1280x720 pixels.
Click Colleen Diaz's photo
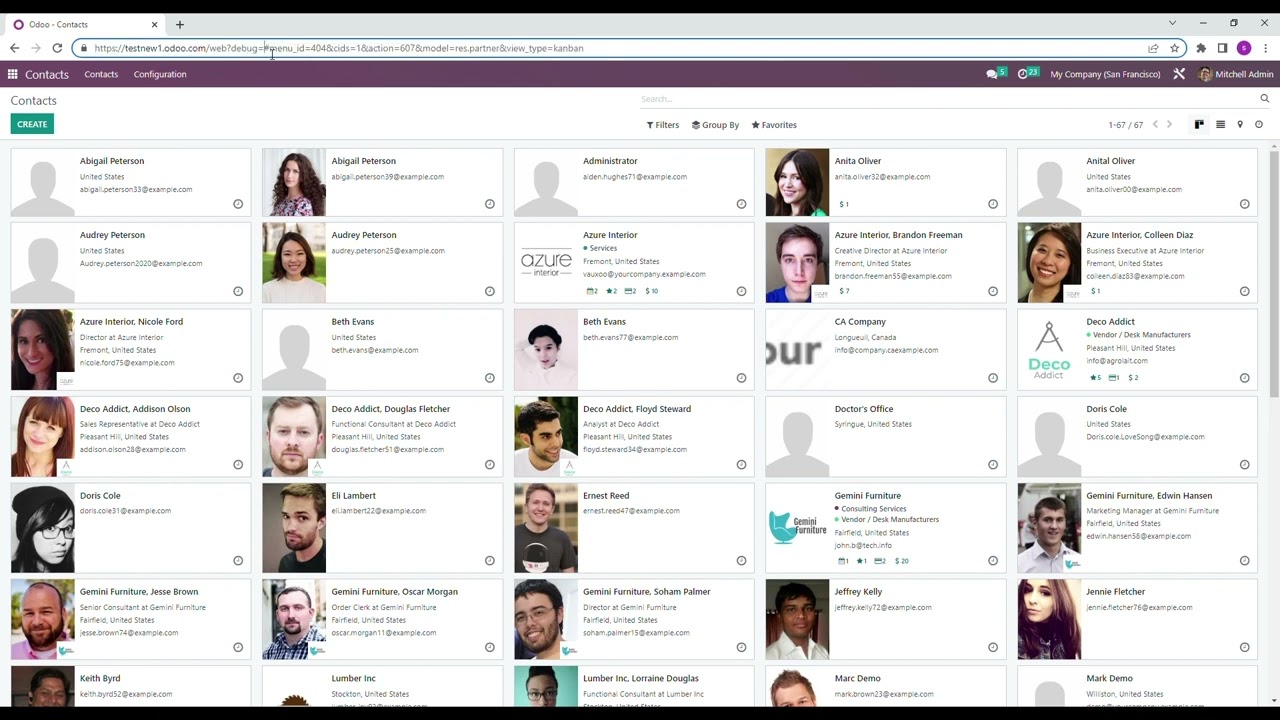coord(1049,262)
